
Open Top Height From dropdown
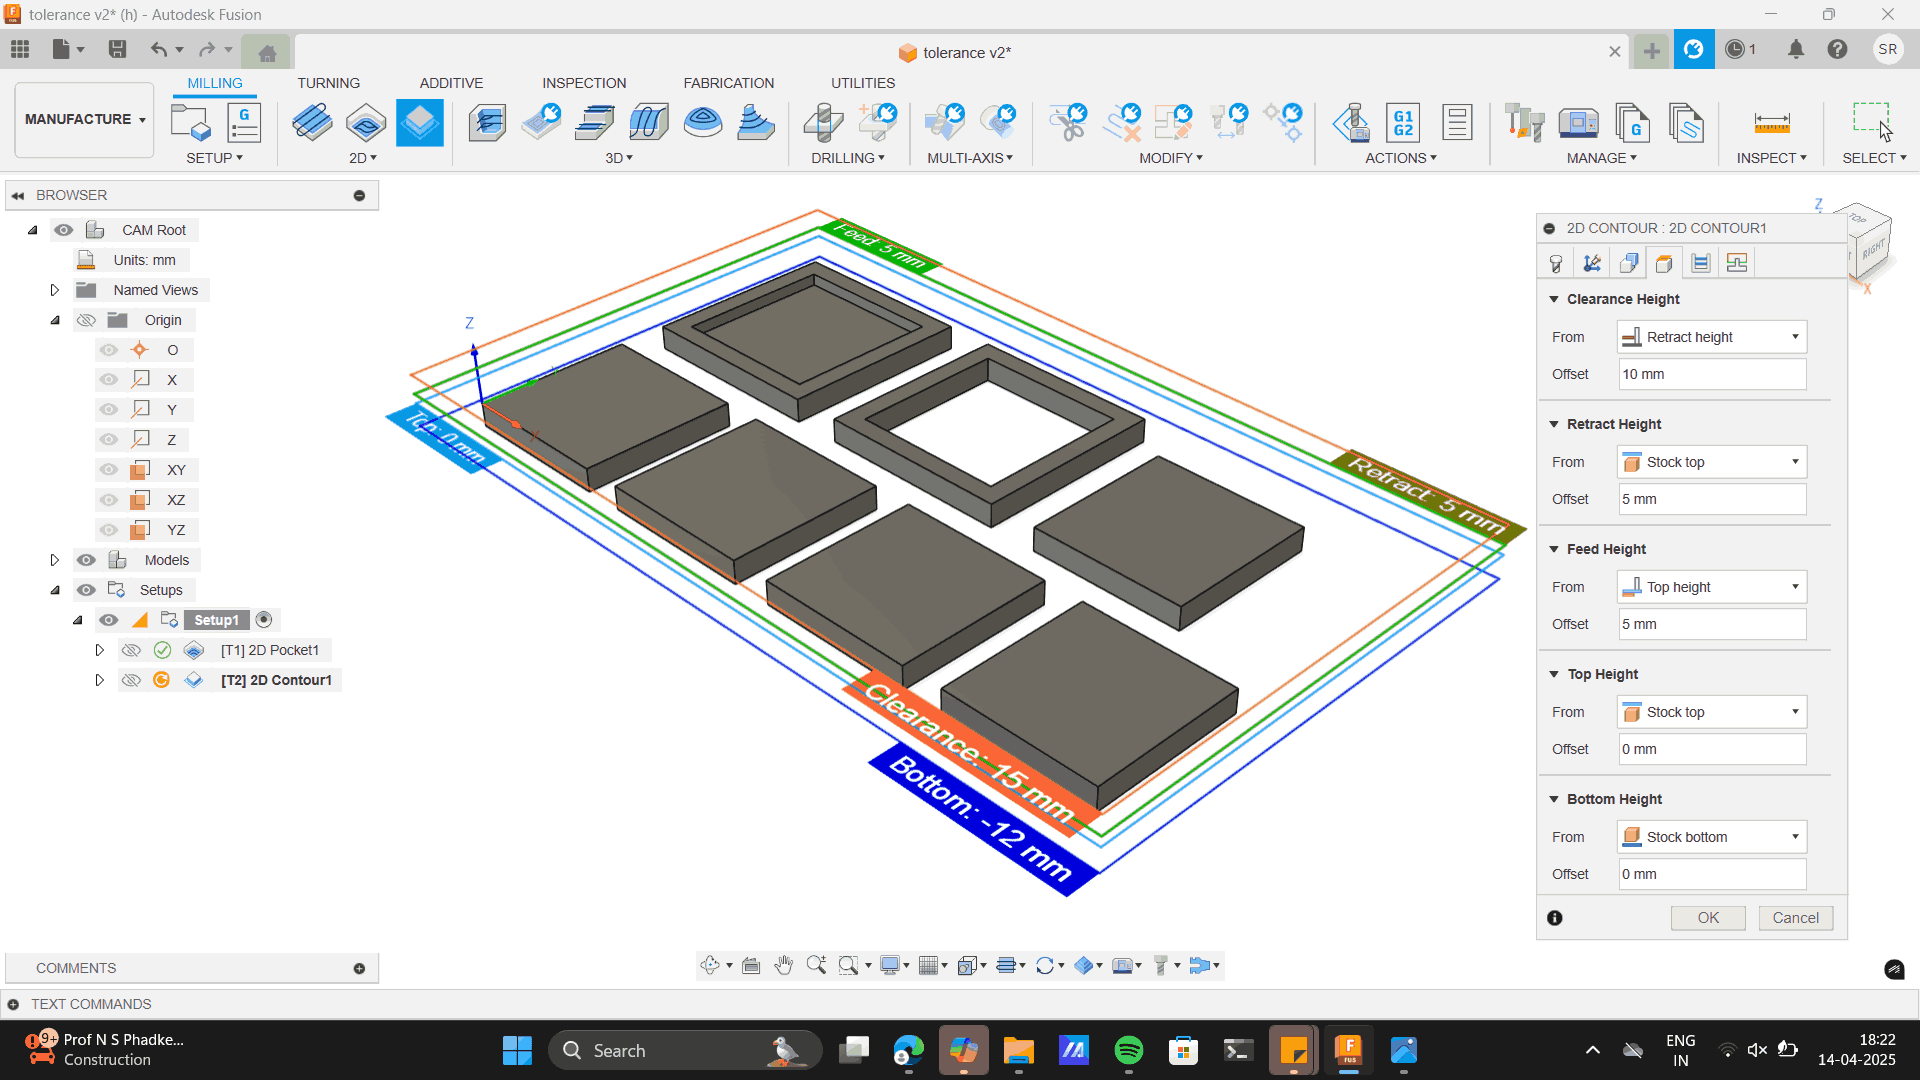(1712, 712)
